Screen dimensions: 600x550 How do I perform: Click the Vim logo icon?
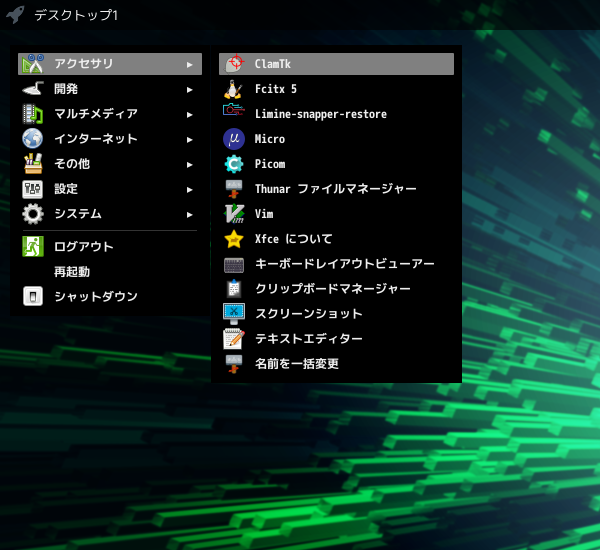[234, 214]
